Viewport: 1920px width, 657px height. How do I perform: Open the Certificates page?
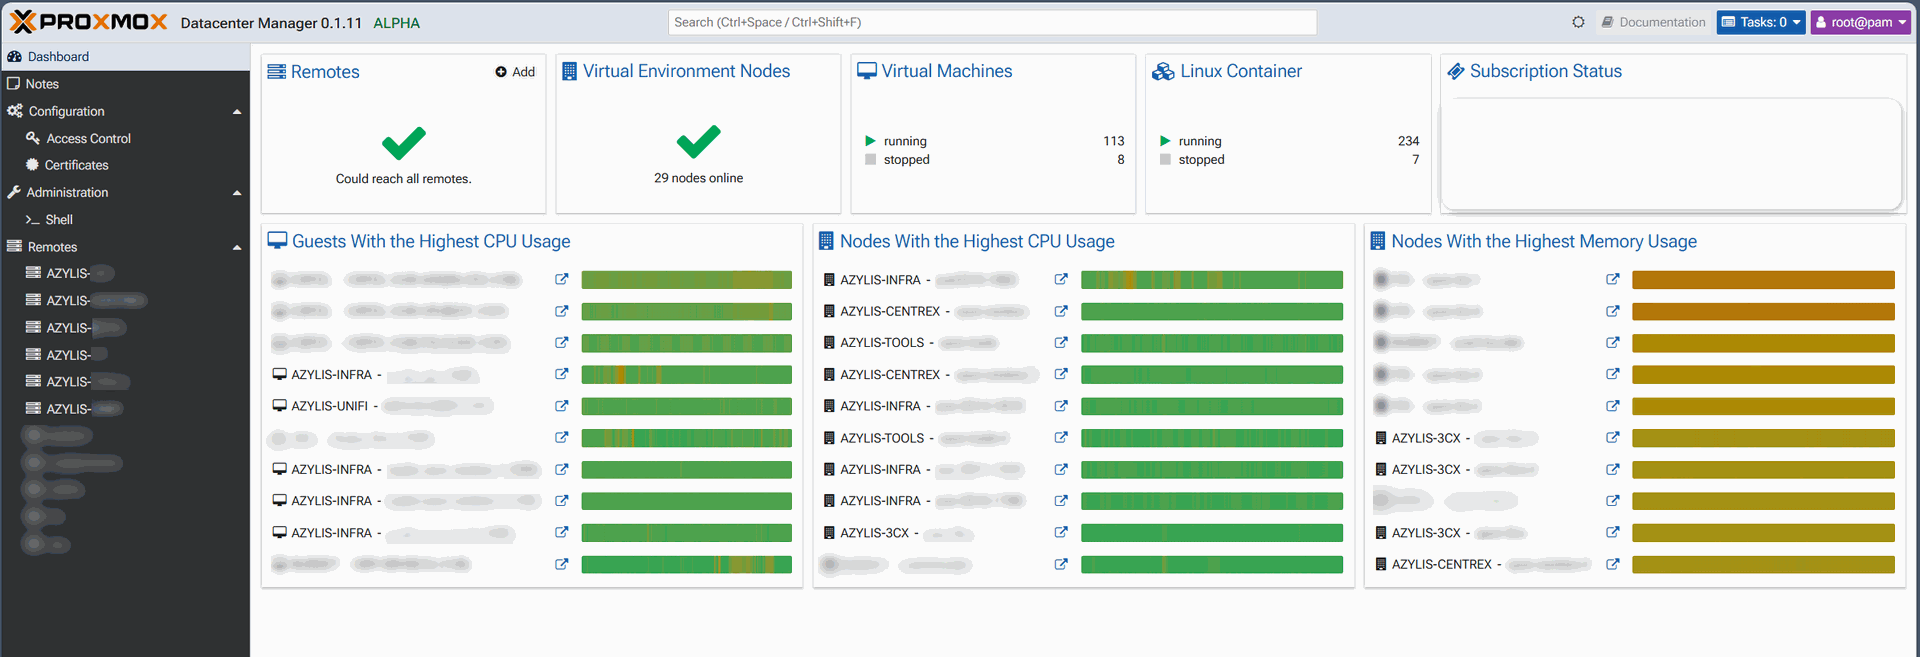pos(76,166)
